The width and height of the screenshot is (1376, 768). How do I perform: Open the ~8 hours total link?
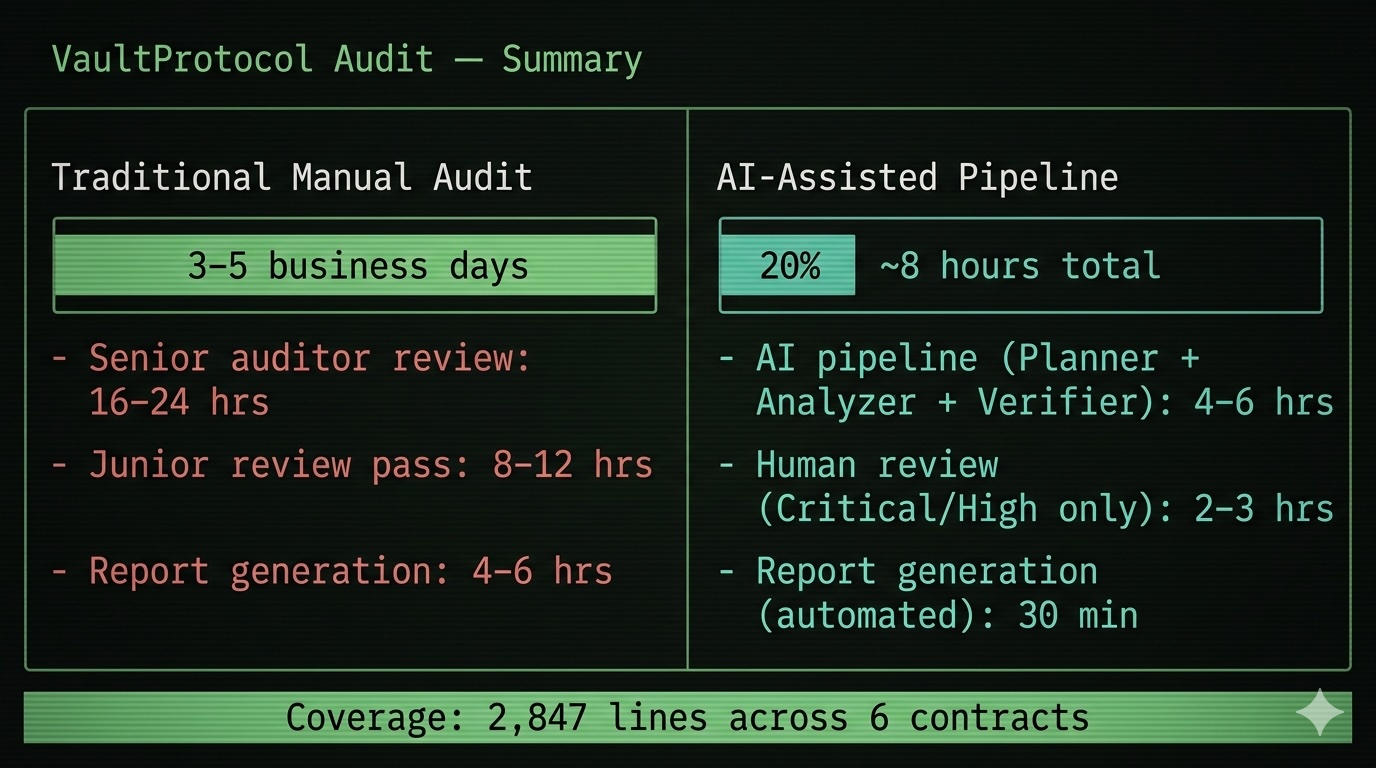[1019, 264]
